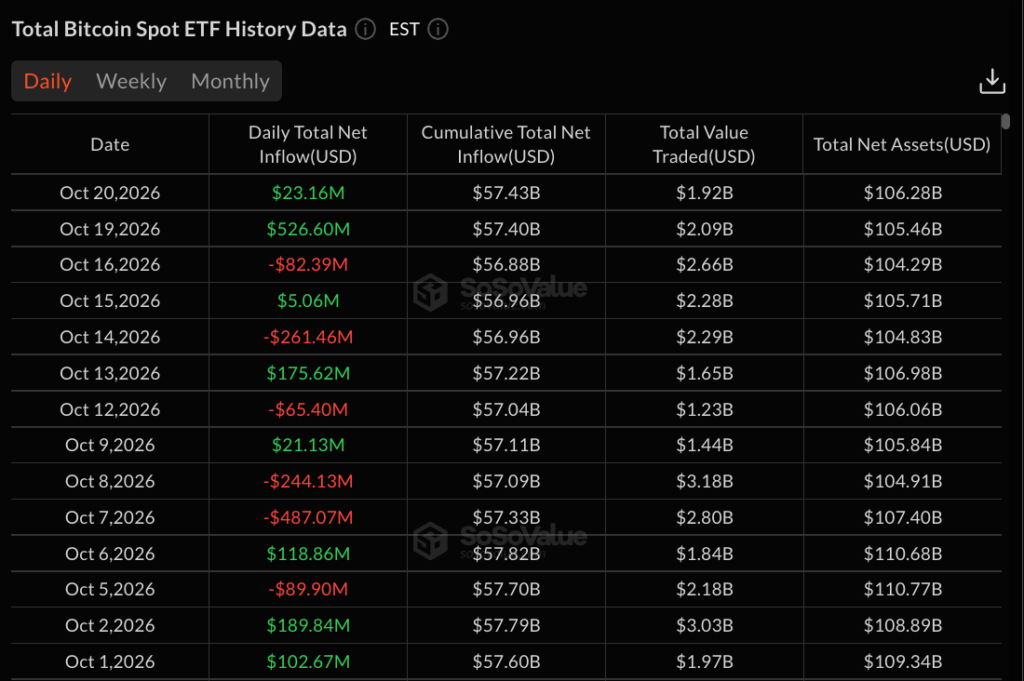Screen dimensions: 1024x681
Task: Click the $57.11B cumulative inflow cell
Action: click(506, 445)
